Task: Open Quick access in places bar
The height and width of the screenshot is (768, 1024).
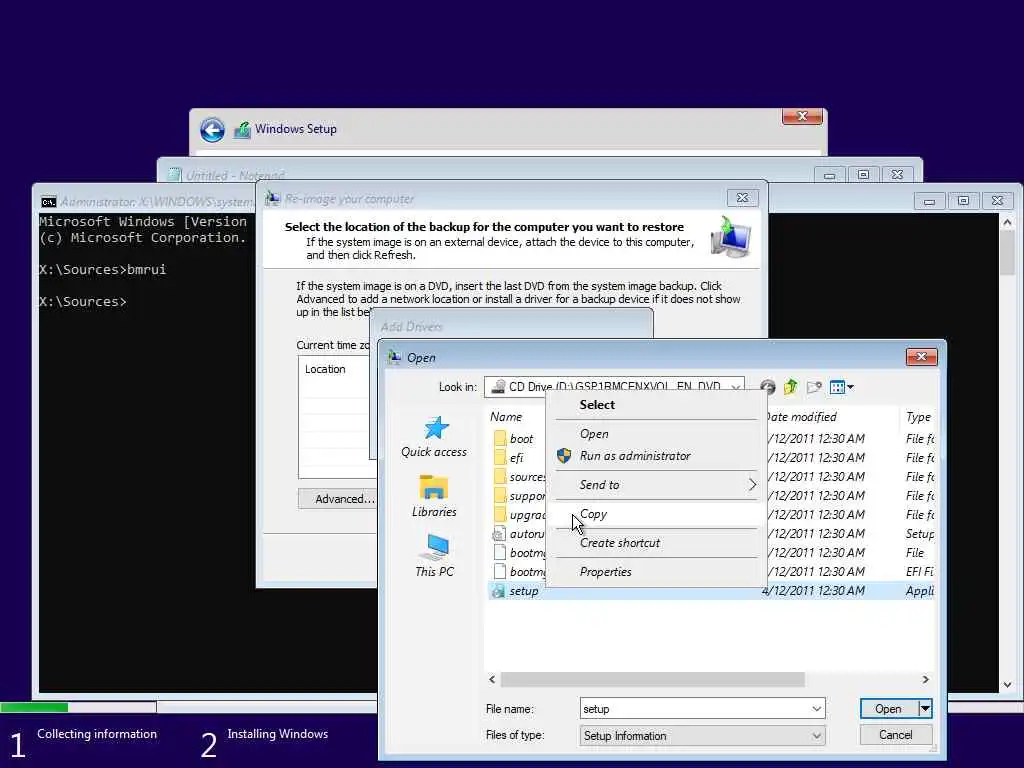Action: 434,437
